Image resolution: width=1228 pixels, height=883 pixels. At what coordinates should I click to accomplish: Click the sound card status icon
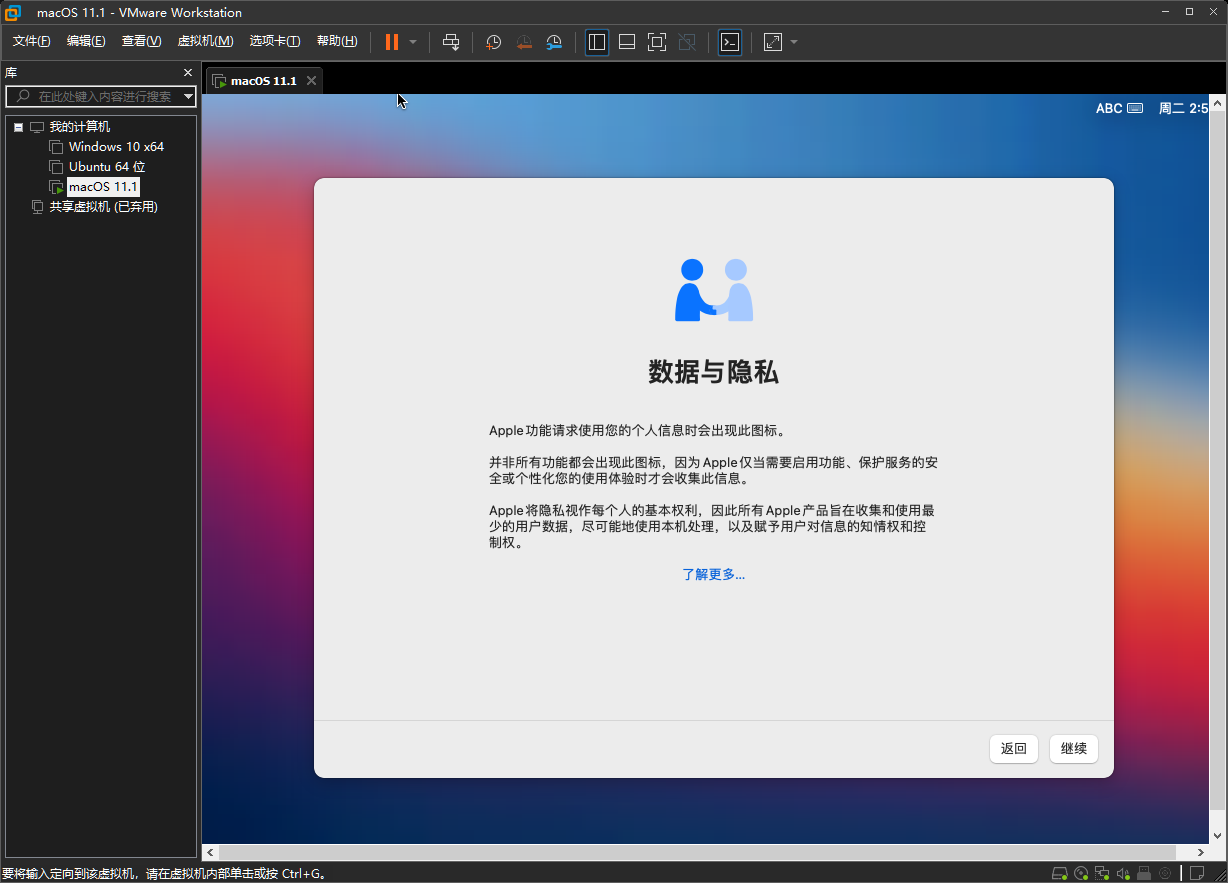1123,873
